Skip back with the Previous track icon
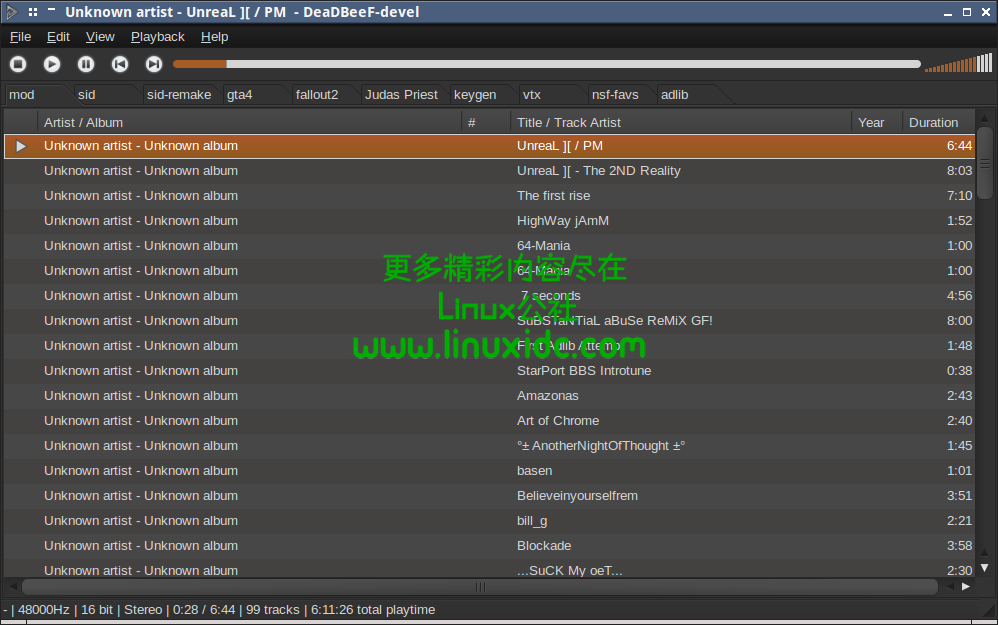The image size is (998, 625). [x=119, y=63]
